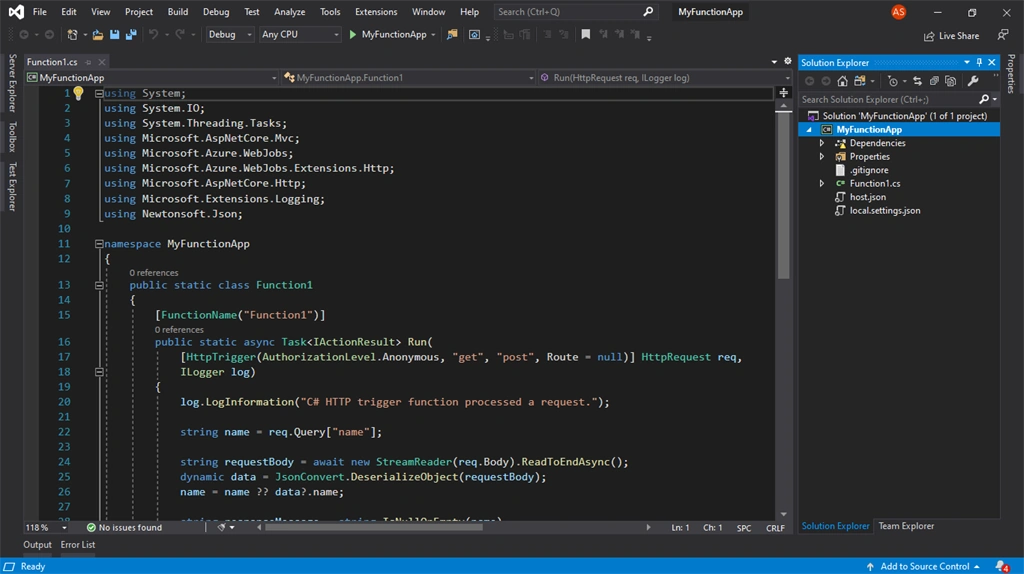Click the lightbulb quick actions icon
The height and width of the screenshot is (574, 1024).
pyautogui.click(x=78, y=93)
